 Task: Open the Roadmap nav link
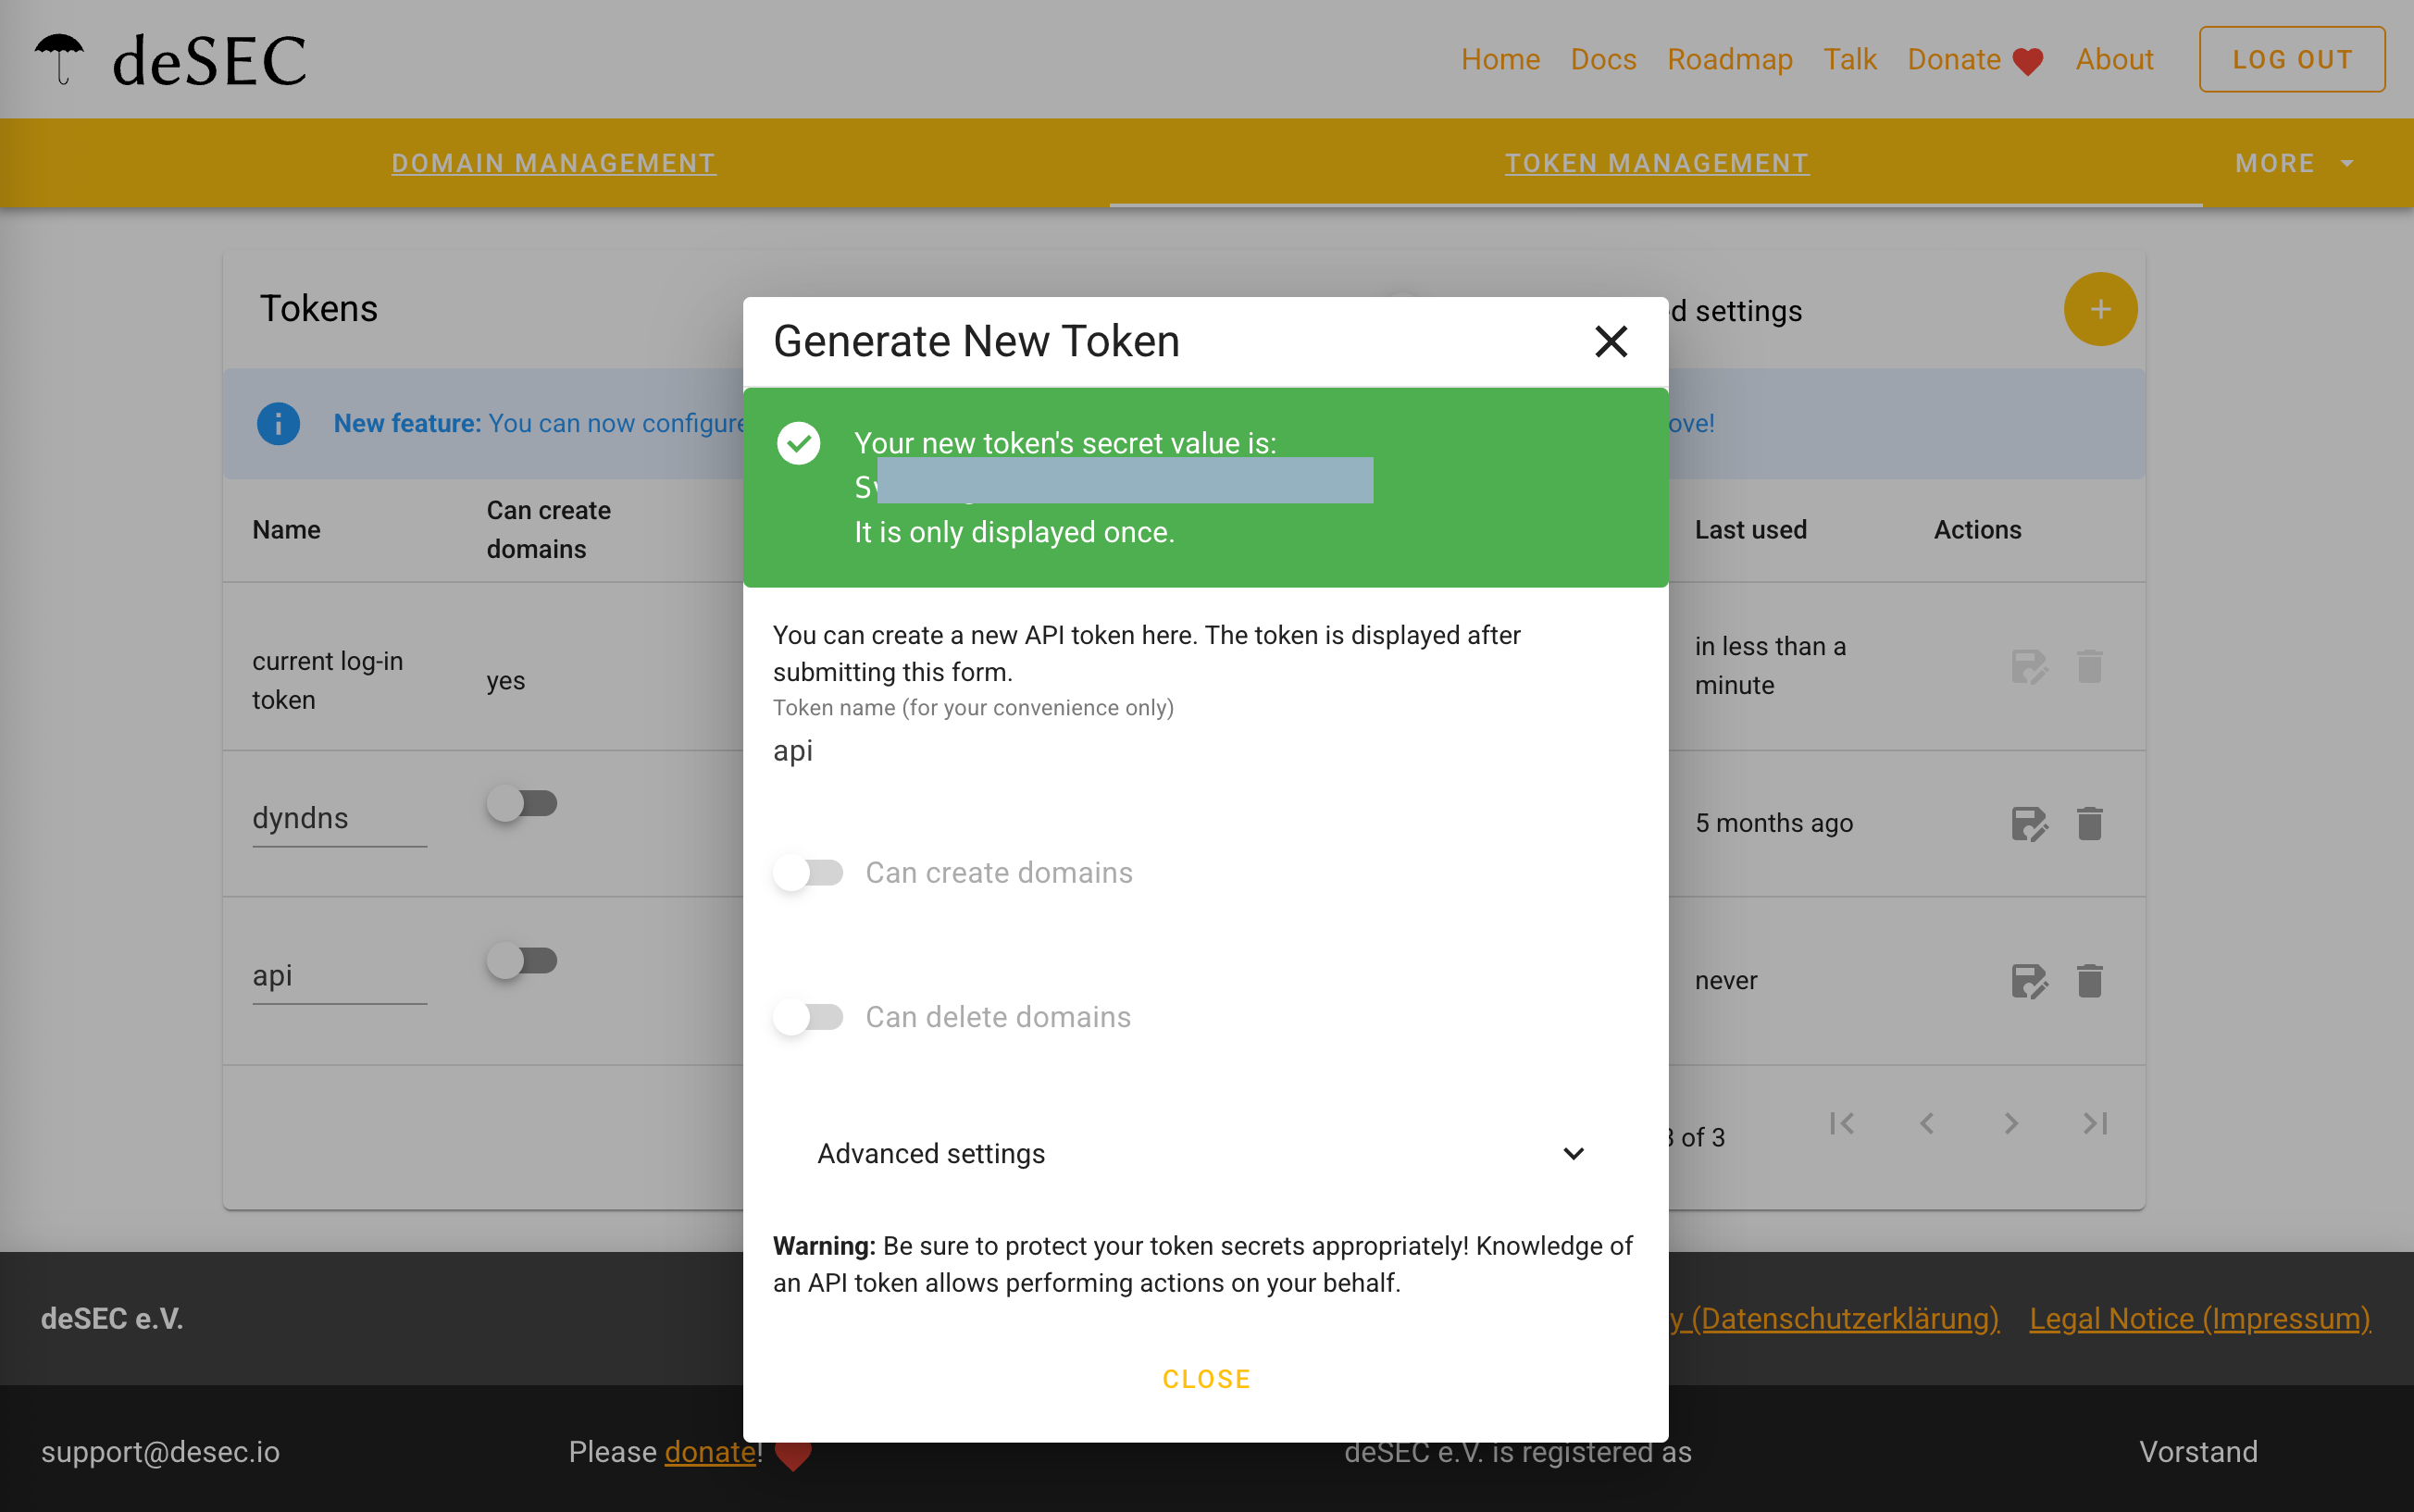pyautogui.click(x=1730, y=60)
